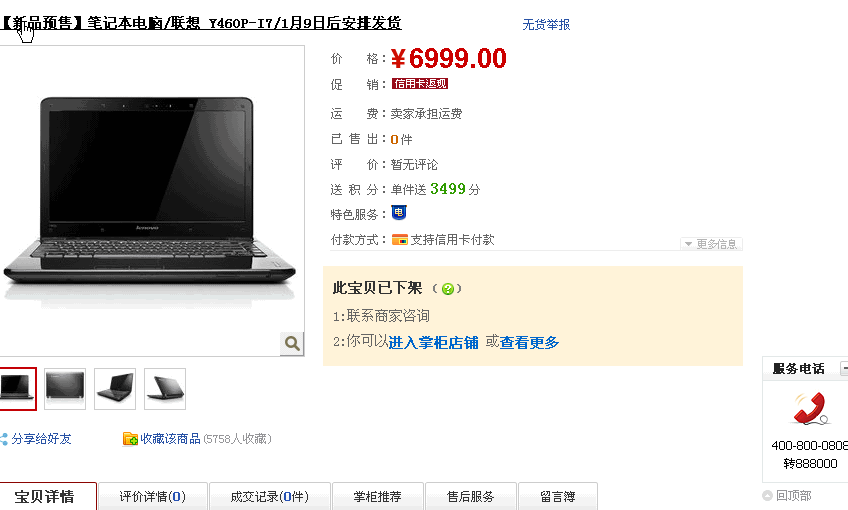Open the 成交记录 tab
This screenshot has width=848, height=510.
pos(269,496)
